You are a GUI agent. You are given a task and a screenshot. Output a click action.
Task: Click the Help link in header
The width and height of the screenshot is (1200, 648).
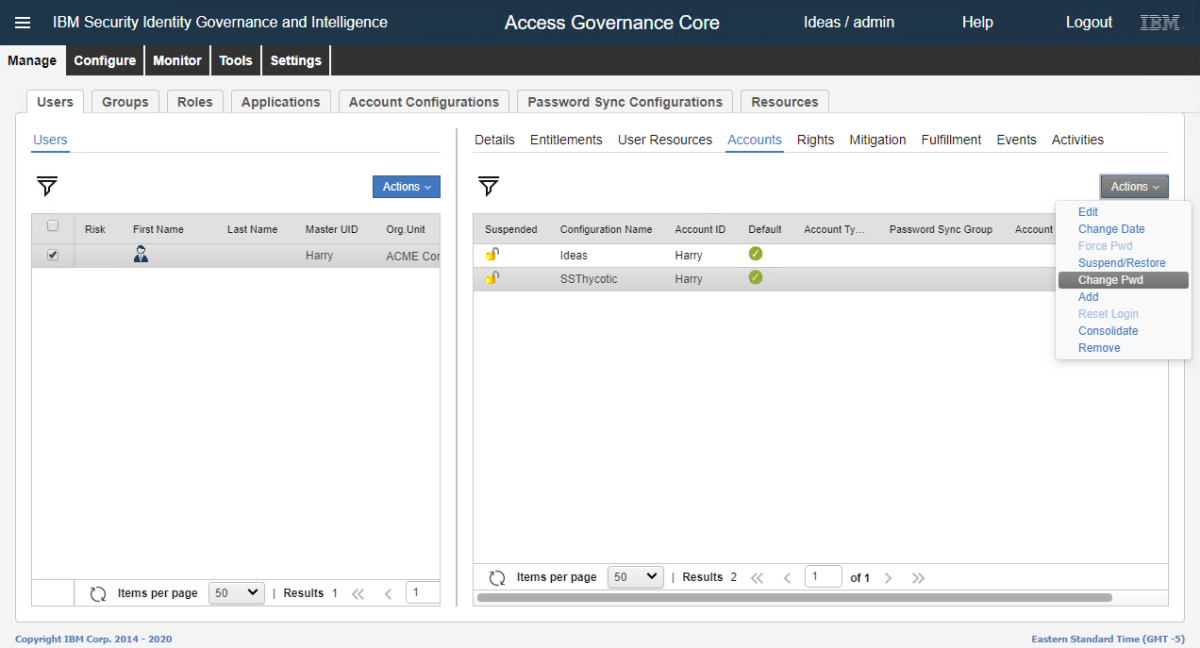click(x=977, y=22)
